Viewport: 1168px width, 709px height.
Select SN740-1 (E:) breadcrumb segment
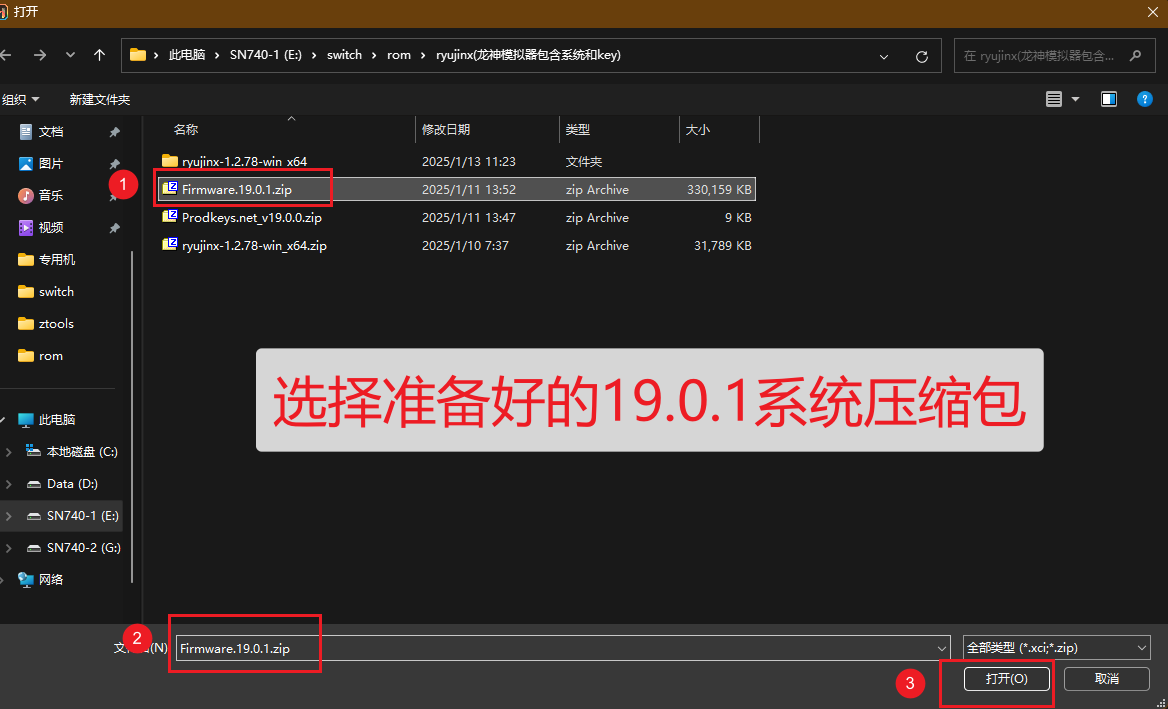[266, 55]
